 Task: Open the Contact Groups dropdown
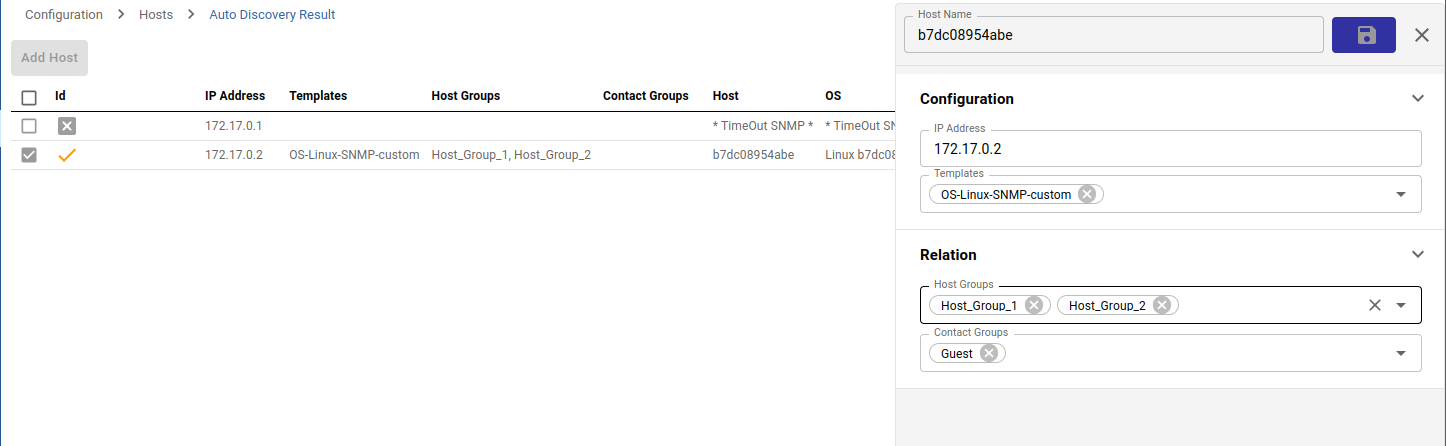(x=1401, y=353)
